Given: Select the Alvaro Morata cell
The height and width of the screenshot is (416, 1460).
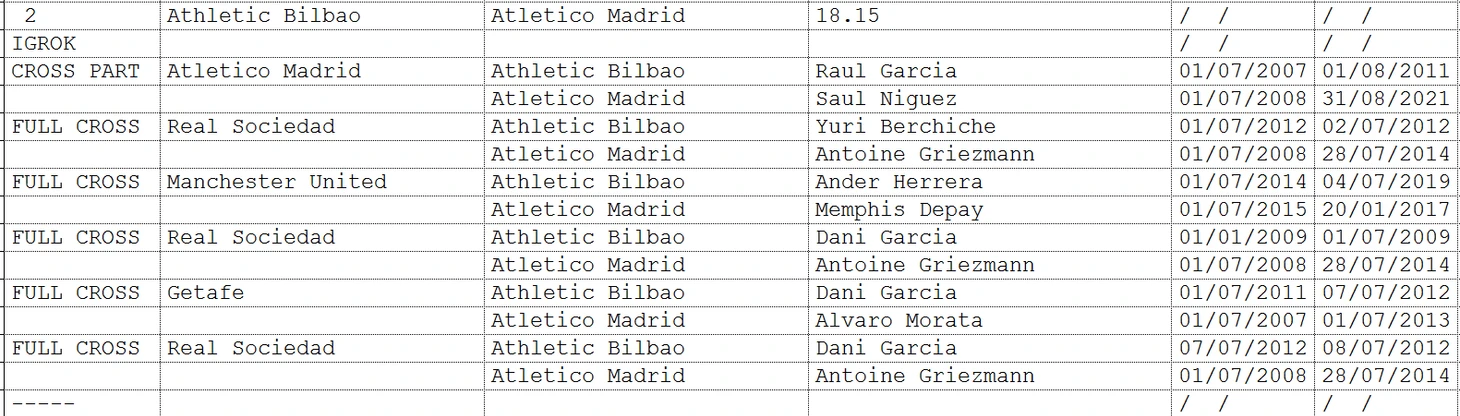Looking at the screenshot, I should 989,321.
